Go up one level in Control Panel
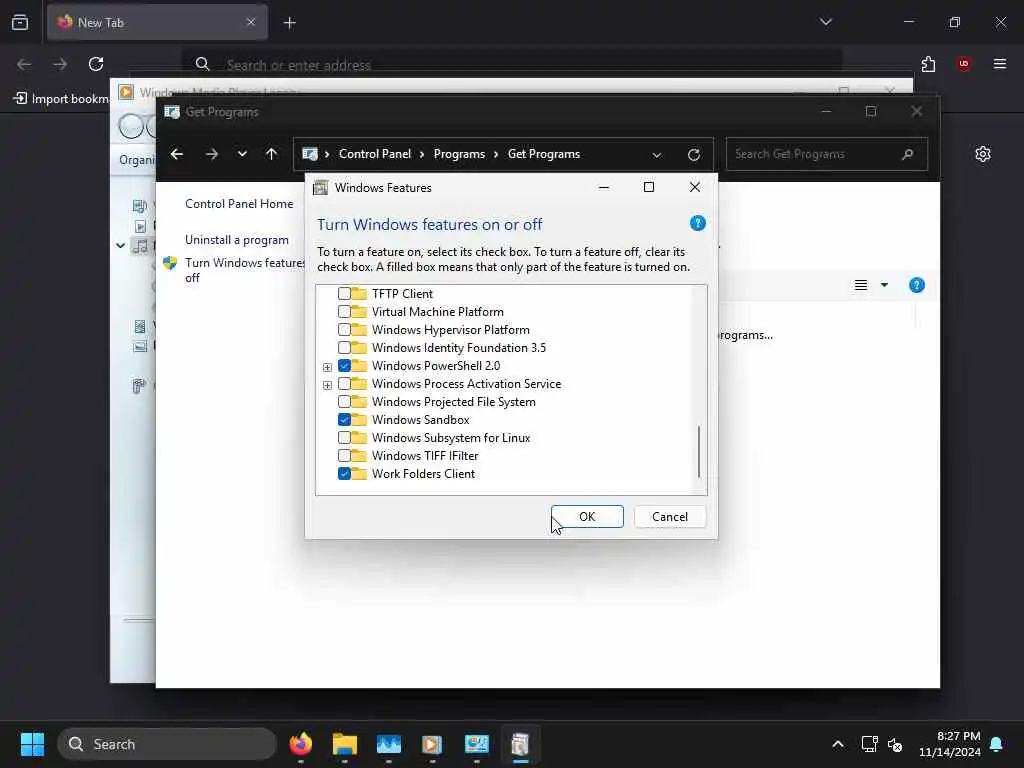Viewport: 1024px width, 768px height. (272, 154)
